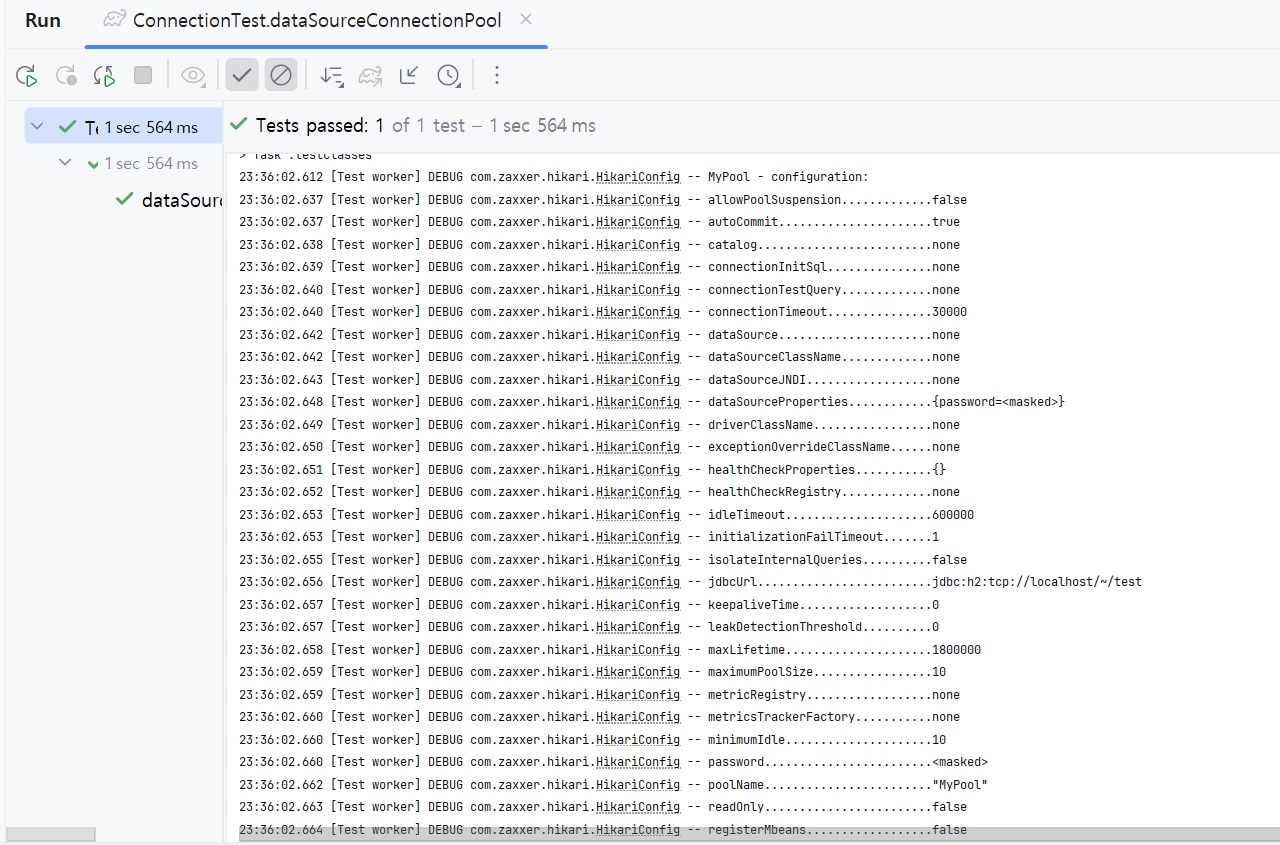The width and height of the screenshot is (1280, 845).
Task: Click the idleTimeout value 600000
Action: click(953, 515)
